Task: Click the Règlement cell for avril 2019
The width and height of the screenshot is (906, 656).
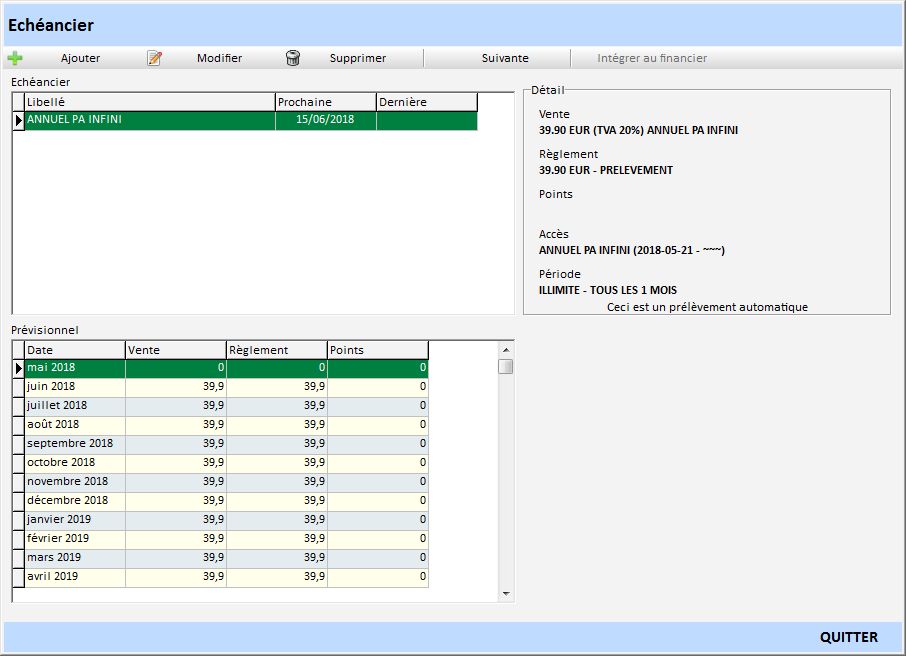Action: pyautogui.click(x=277, y=577)
